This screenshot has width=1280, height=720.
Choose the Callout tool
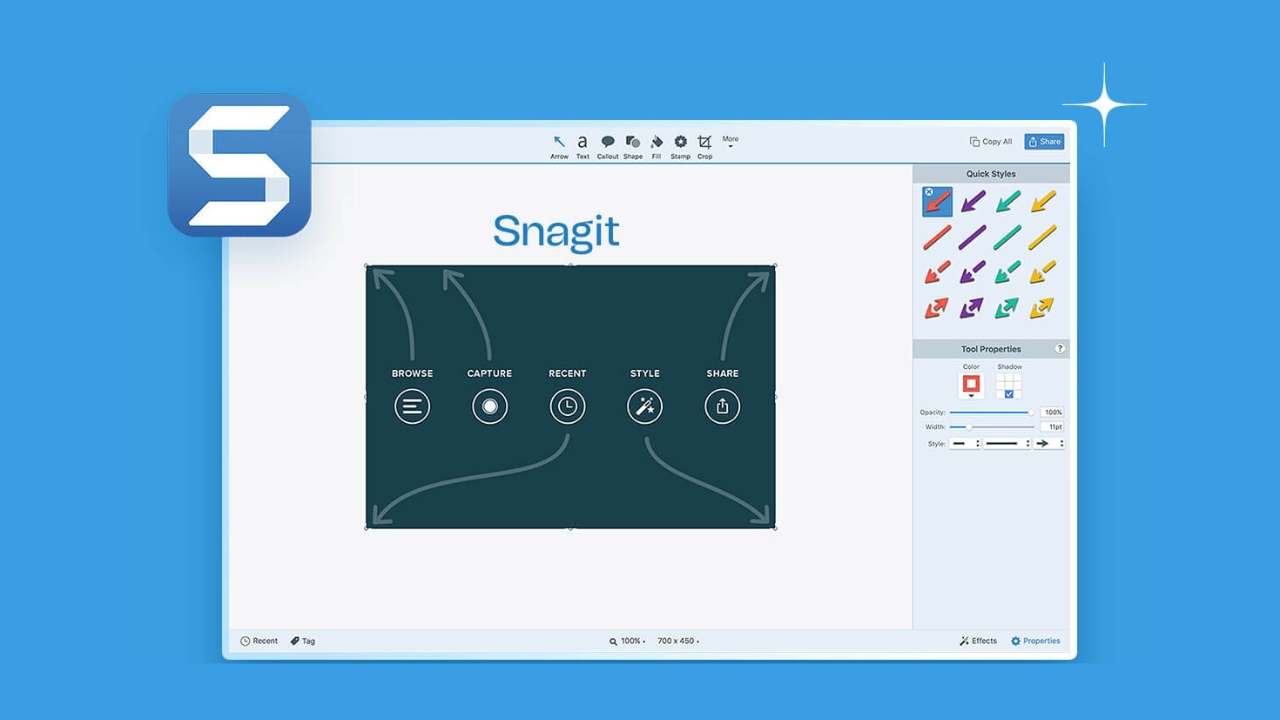click(x=608, y=146)
